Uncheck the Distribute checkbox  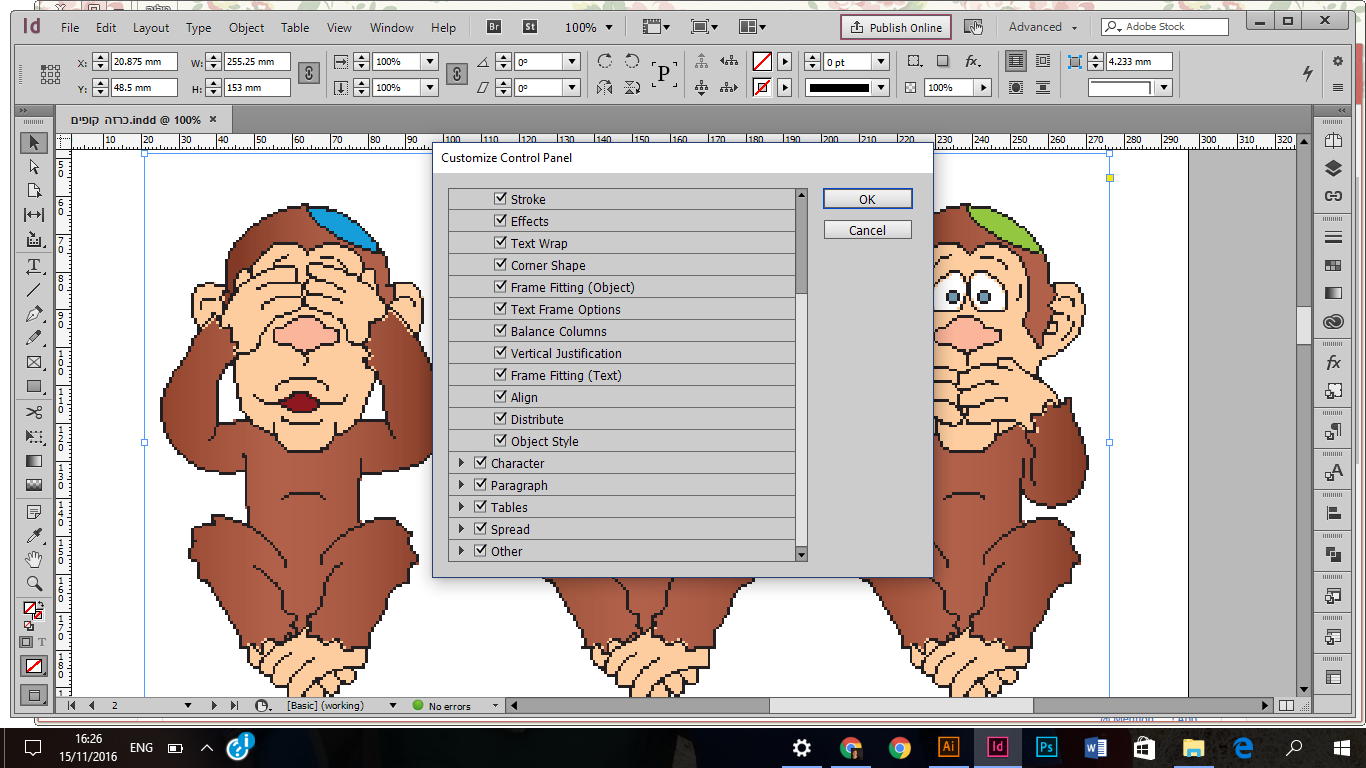point(500,419)
